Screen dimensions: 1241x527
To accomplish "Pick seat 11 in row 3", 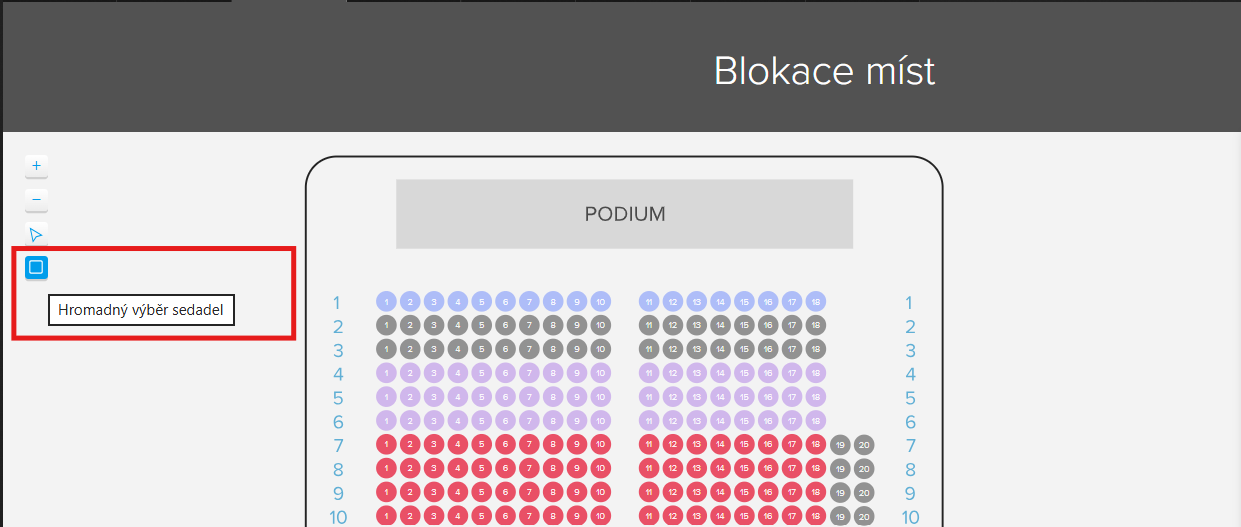I will click(649, 350).
